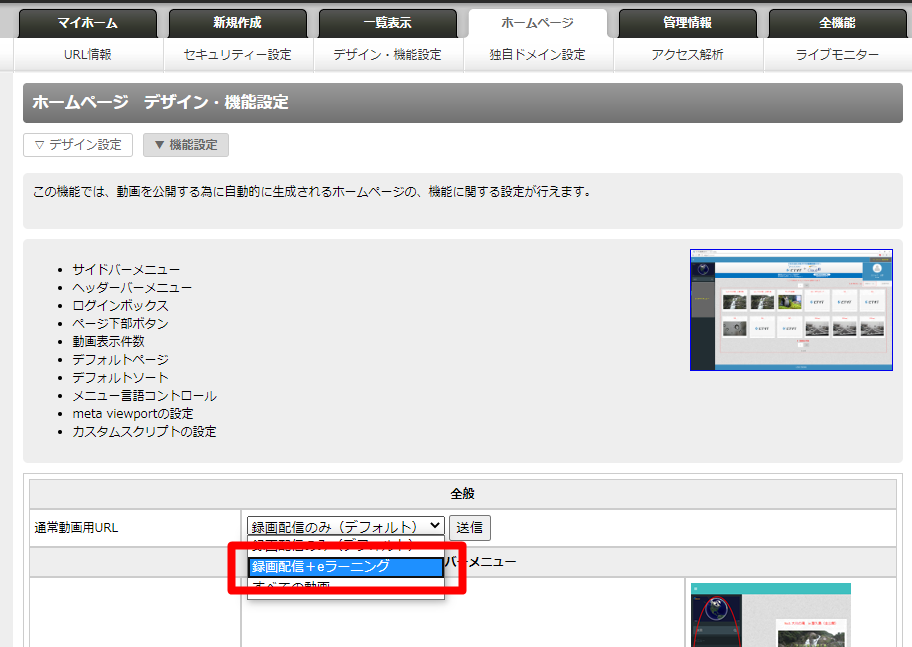Select デザイン・機能設定 in the submenu
This screenshot has width=912, height=647.
387,55
